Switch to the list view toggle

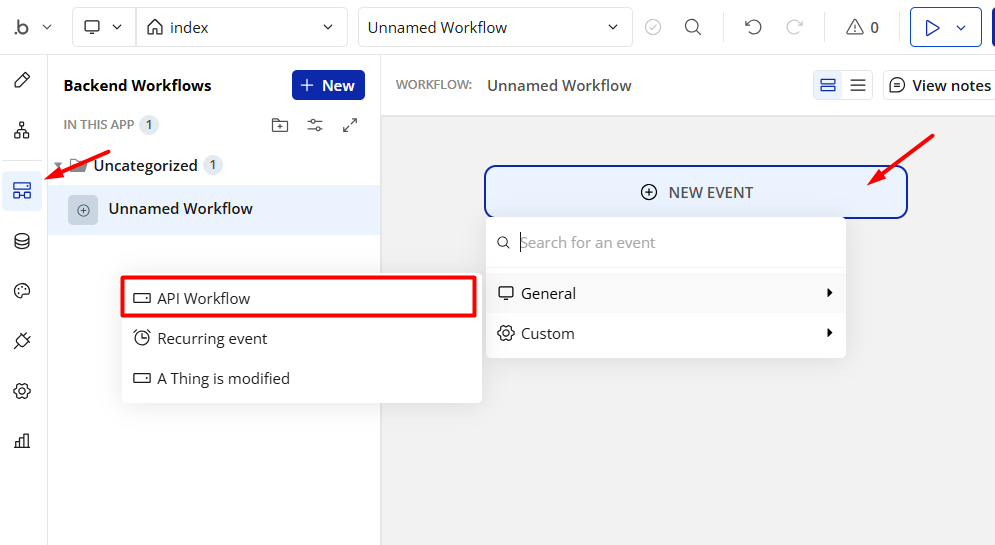857,85
